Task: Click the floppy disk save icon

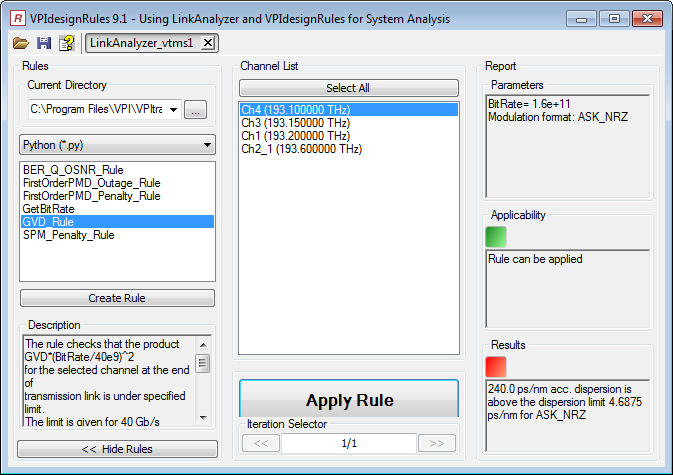Action: [44, 43]
